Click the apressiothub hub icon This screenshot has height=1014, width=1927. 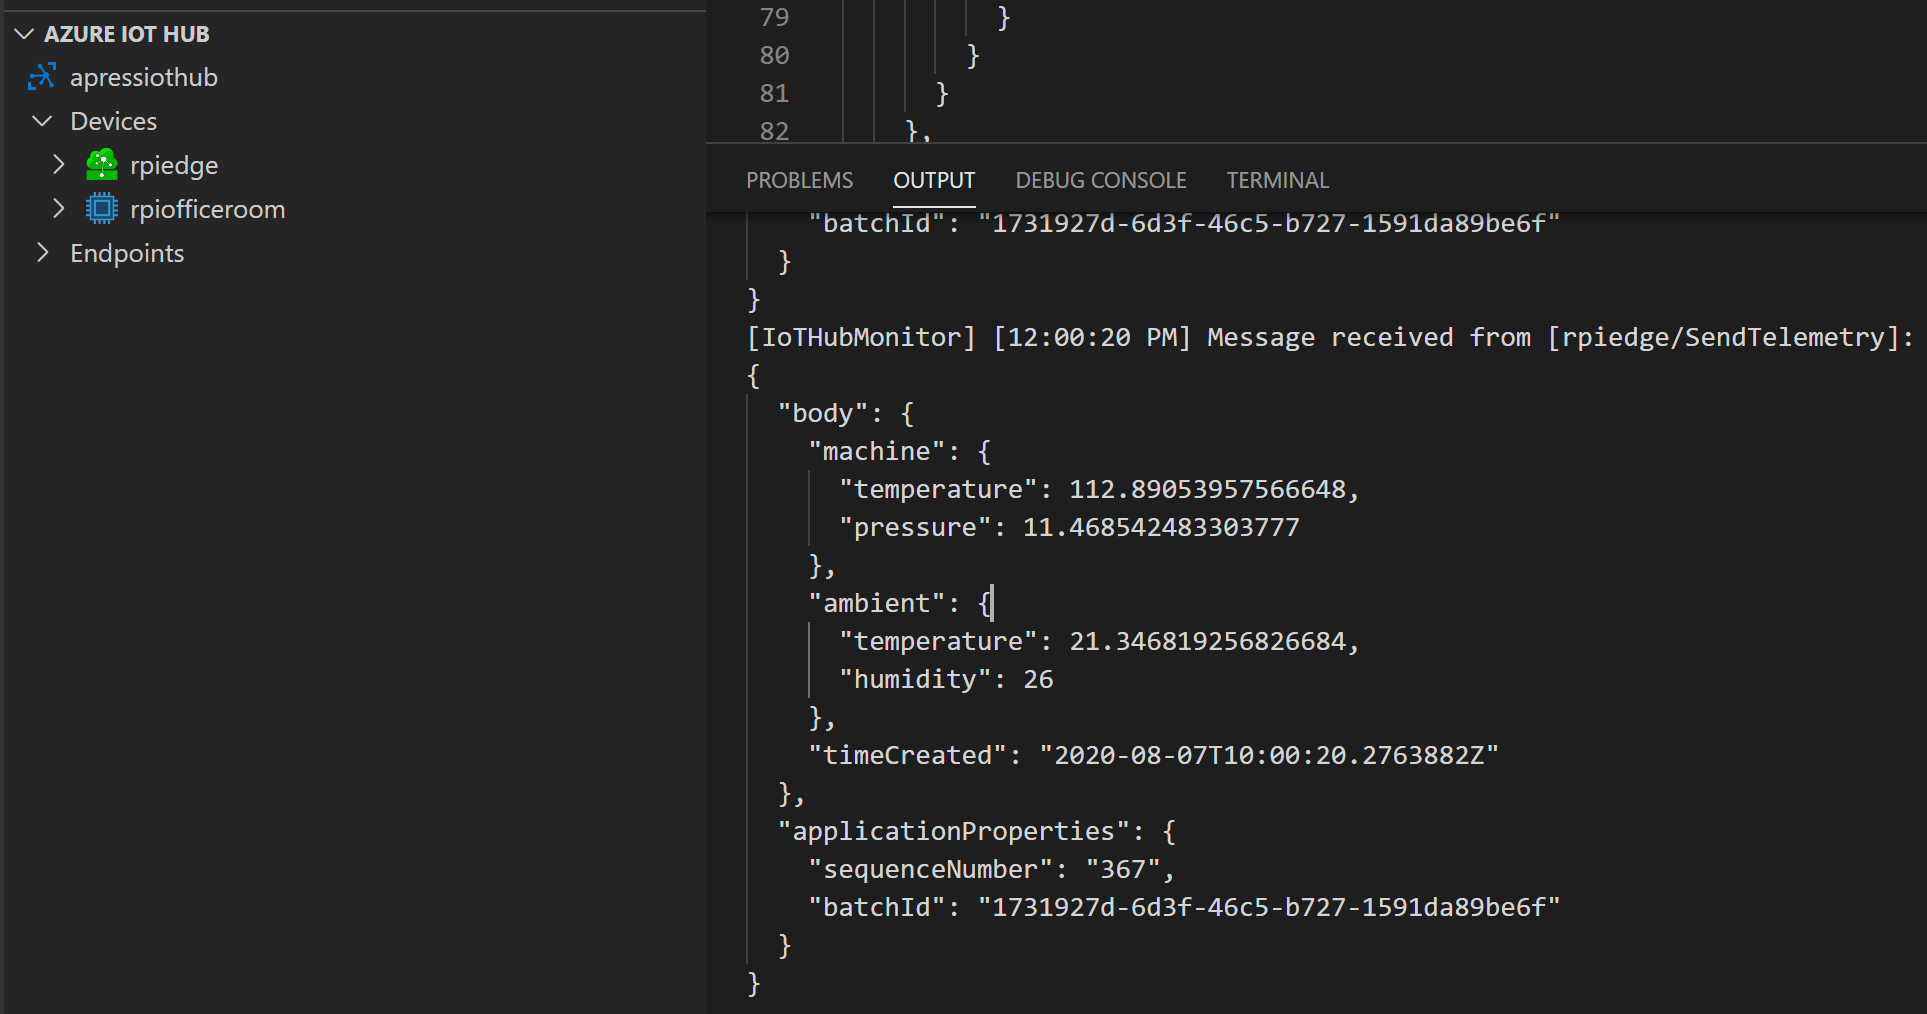(x=42, y=77)
